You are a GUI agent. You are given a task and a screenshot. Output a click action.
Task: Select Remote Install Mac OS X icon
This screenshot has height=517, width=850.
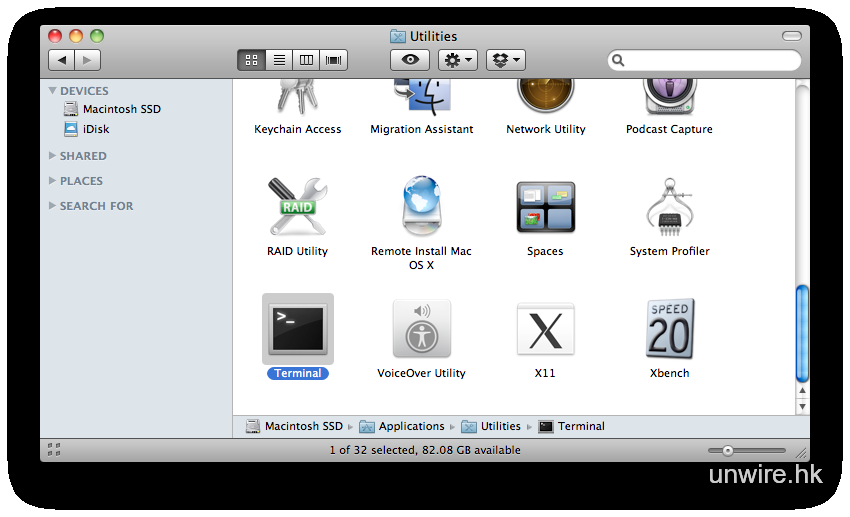click(421, 207)
